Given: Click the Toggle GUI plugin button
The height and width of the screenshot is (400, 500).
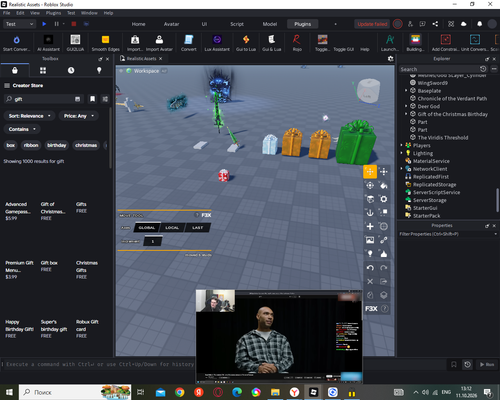Looking at the screenshot, I should (x=343, y=49).
